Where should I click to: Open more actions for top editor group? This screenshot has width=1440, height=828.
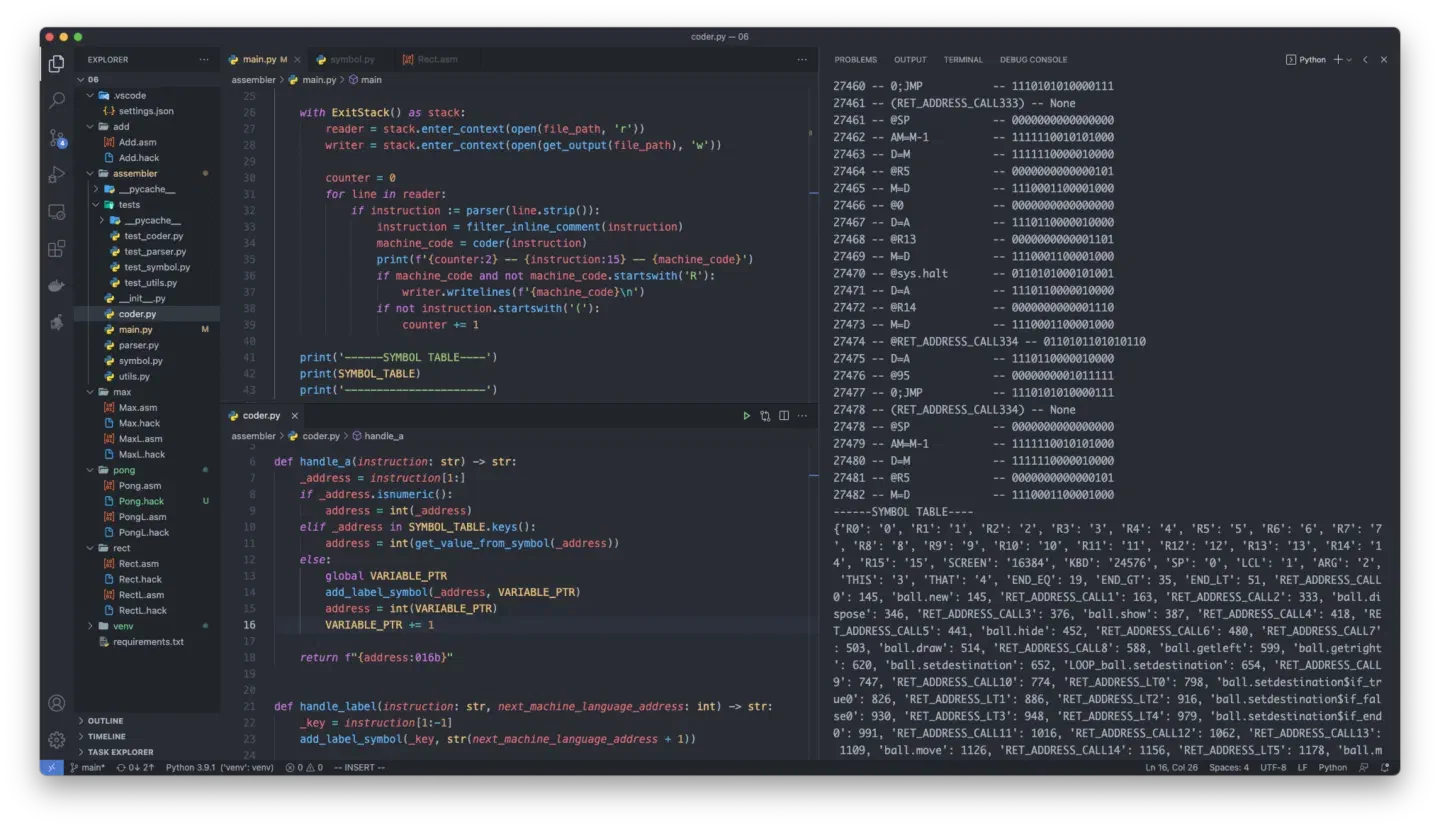802,60
